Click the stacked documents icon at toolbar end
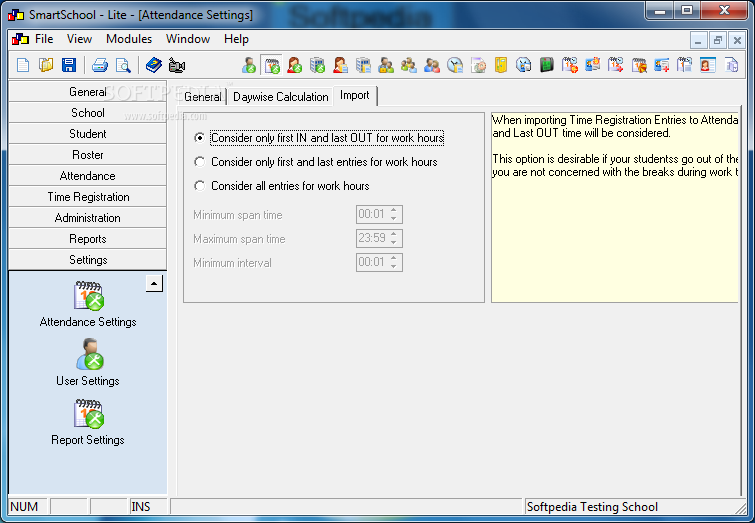This screenshot has height=523, width=755. click(731, 65)
